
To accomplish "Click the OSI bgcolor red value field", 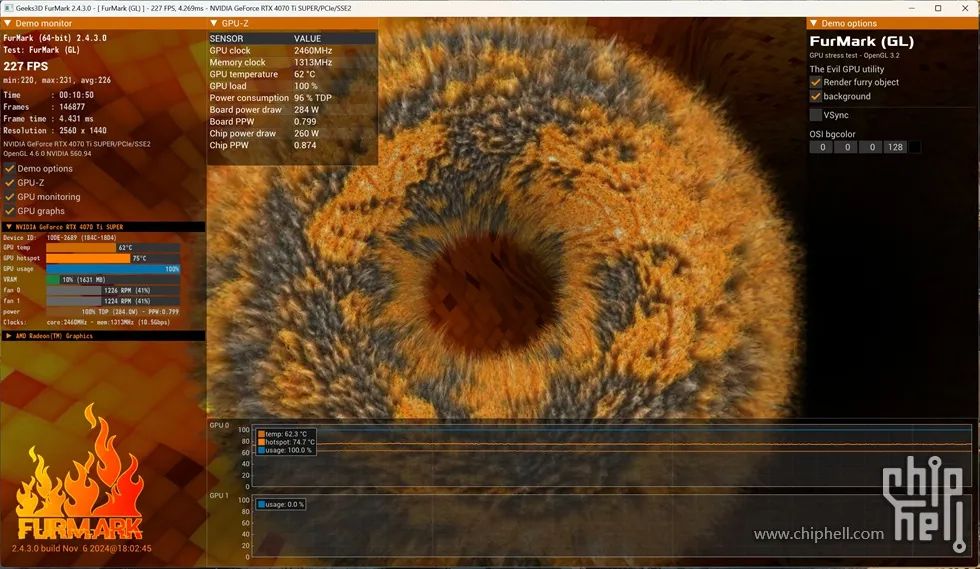I will [822, 147].
